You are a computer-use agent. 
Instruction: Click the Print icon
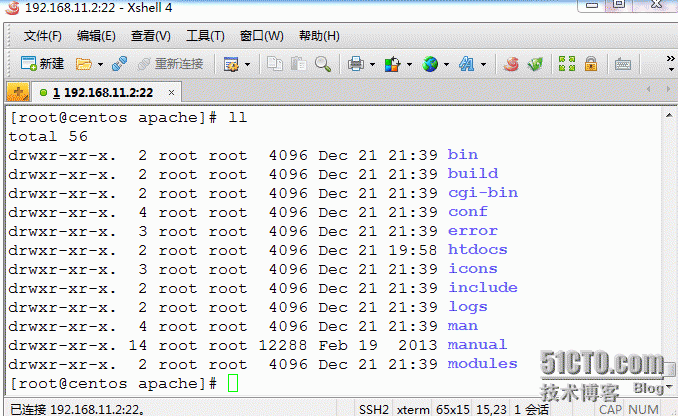pyautogui.click(x=356, y=64)
